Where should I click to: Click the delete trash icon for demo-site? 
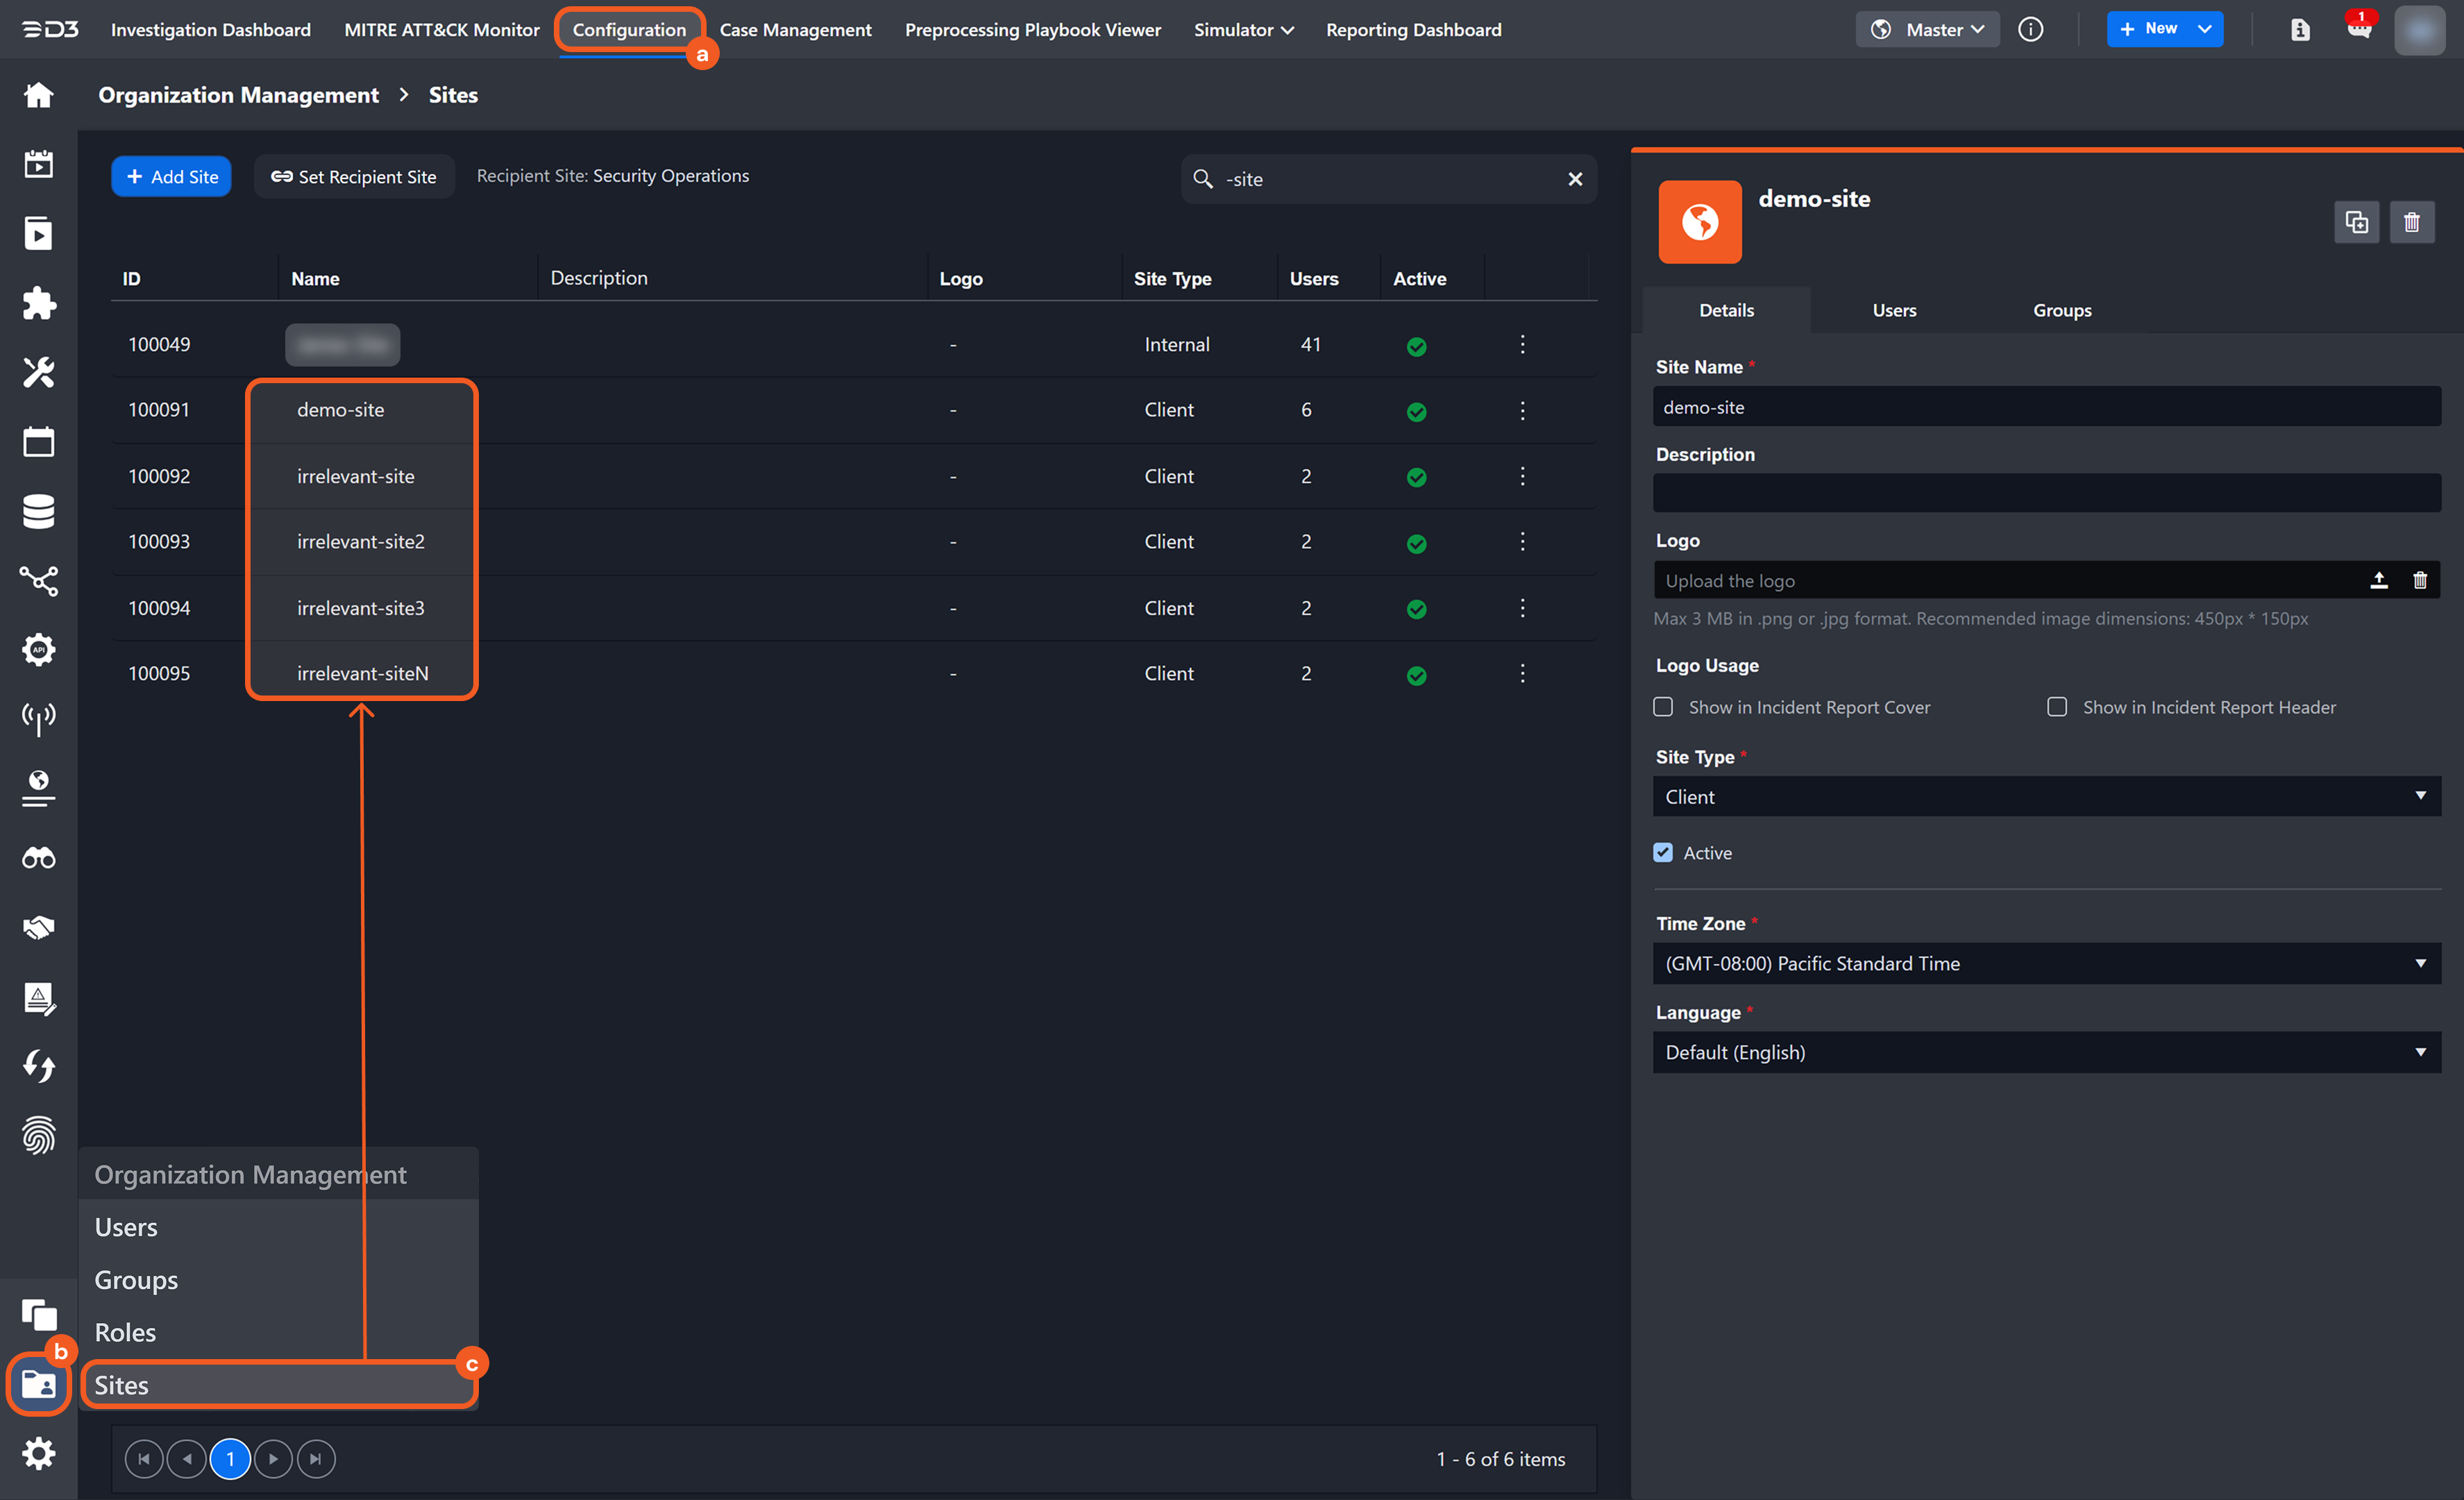[2411, 222]
